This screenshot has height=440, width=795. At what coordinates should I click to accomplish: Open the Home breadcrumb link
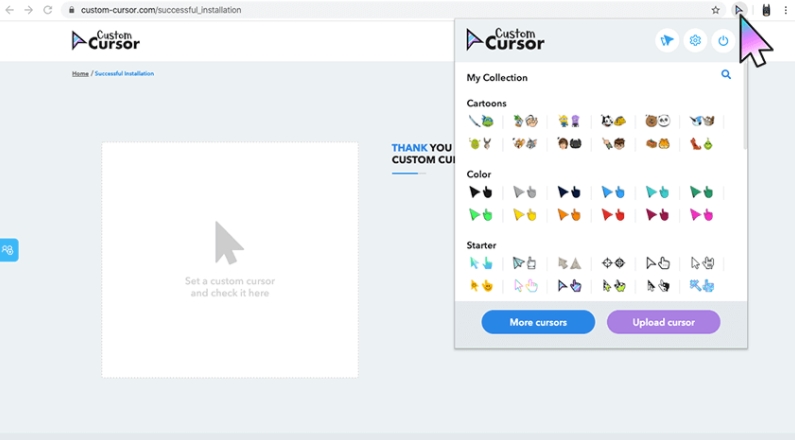click(80, 73)
